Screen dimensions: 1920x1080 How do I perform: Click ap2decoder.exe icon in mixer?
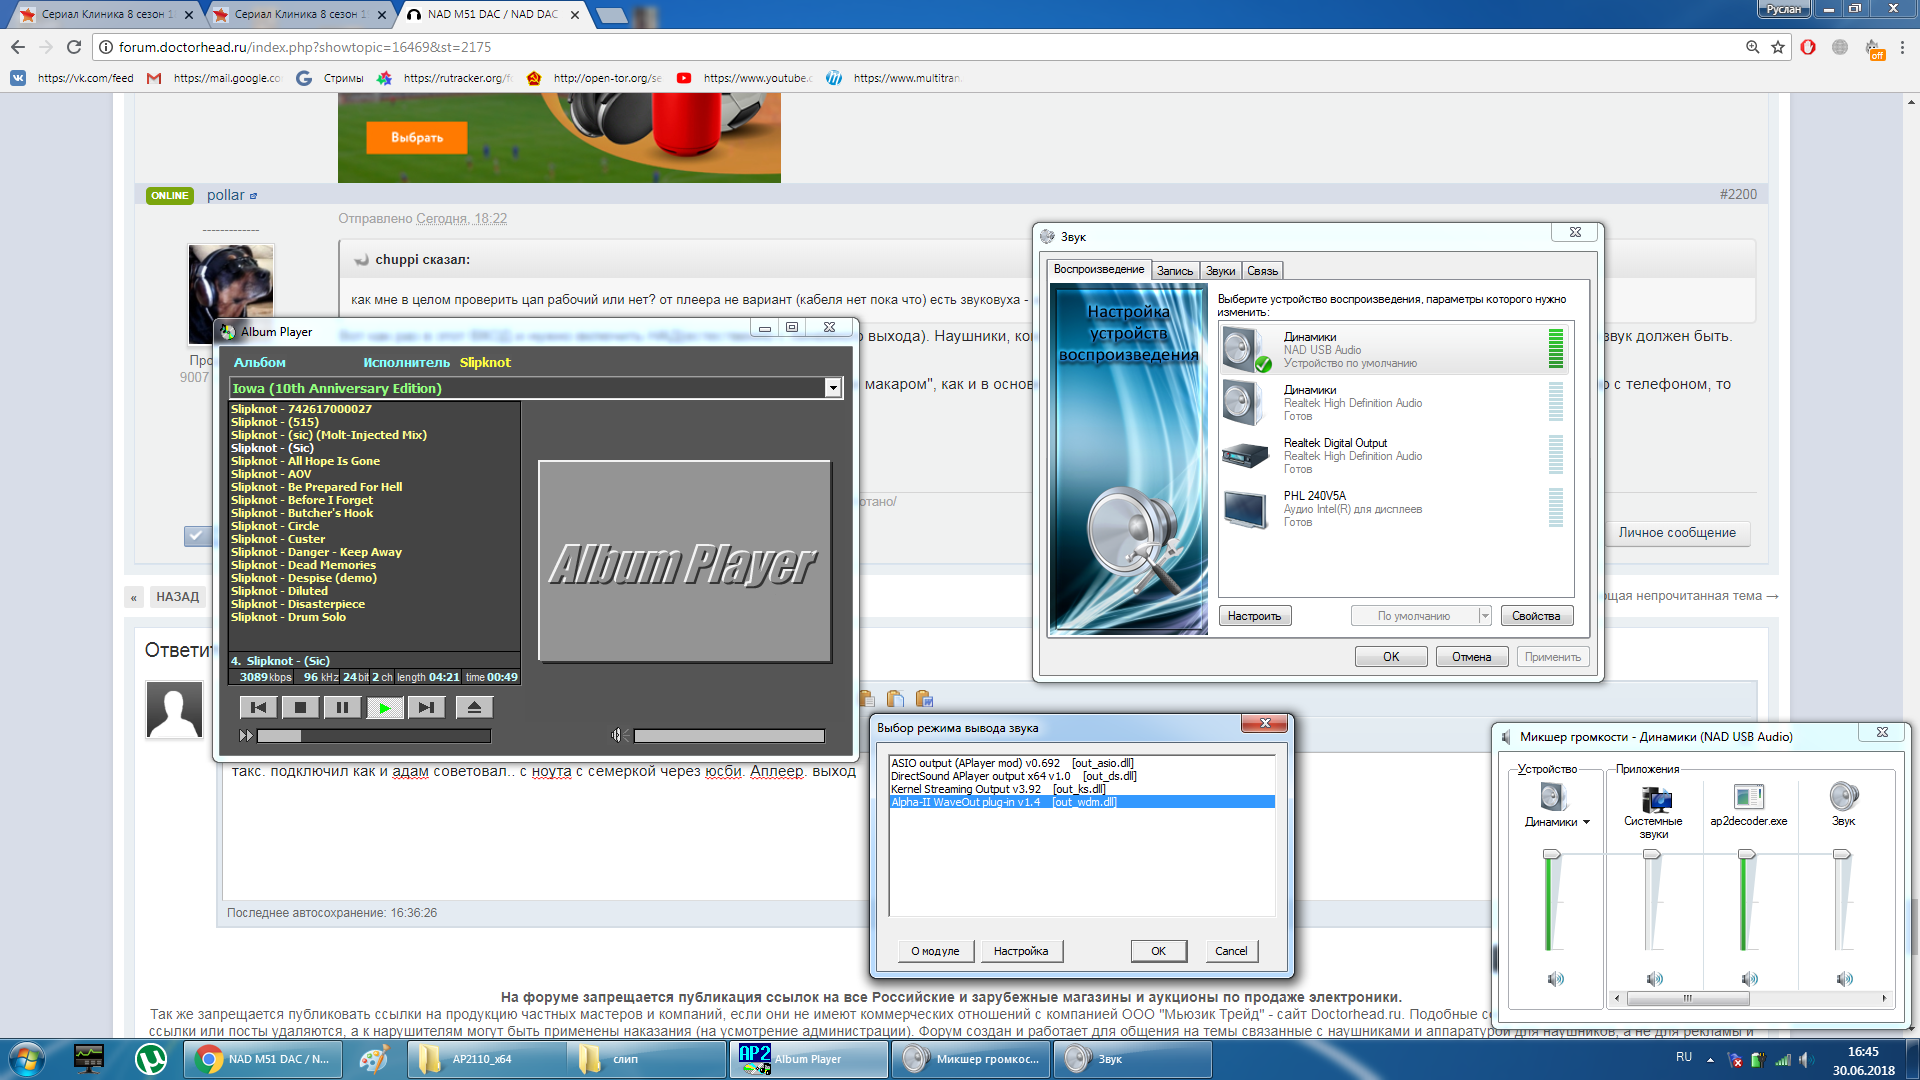coord(1749,797)
